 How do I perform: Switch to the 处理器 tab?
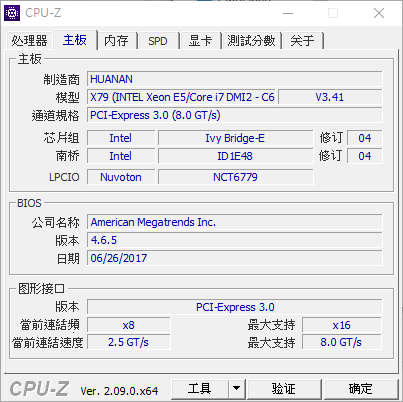pos(29,41)
